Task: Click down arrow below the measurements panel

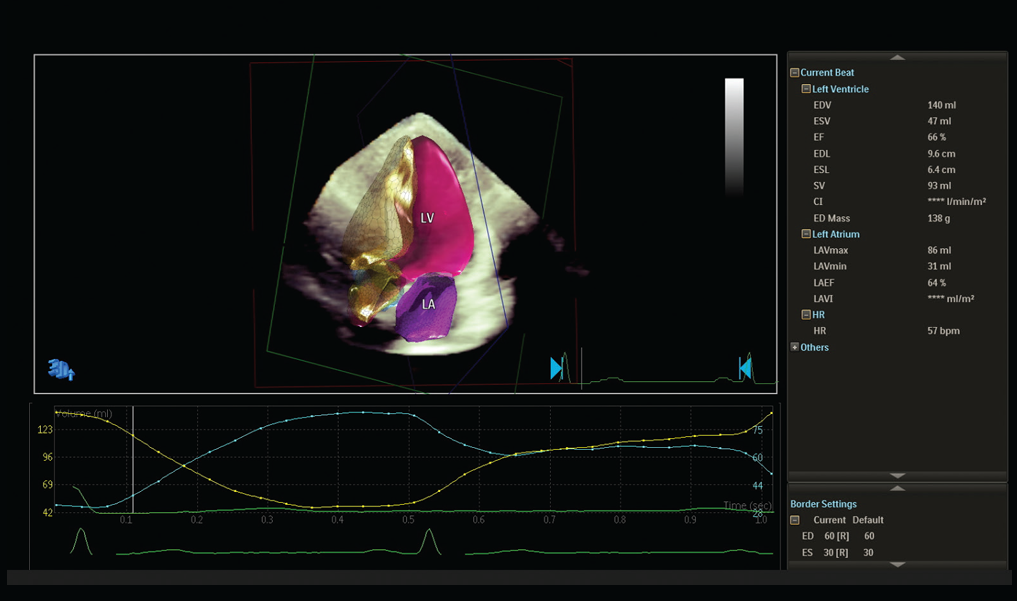Action: (x=897, y=476)
